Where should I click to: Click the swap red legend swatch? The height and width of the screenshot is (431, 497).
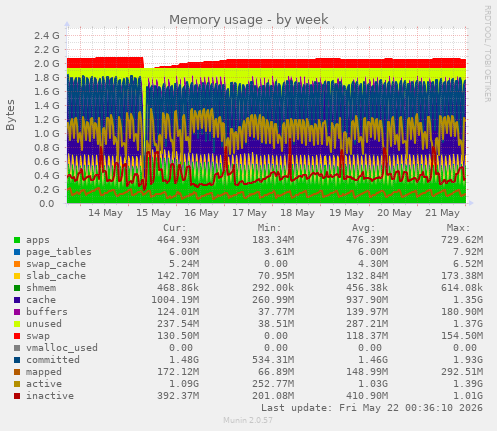tap(17, 336)
